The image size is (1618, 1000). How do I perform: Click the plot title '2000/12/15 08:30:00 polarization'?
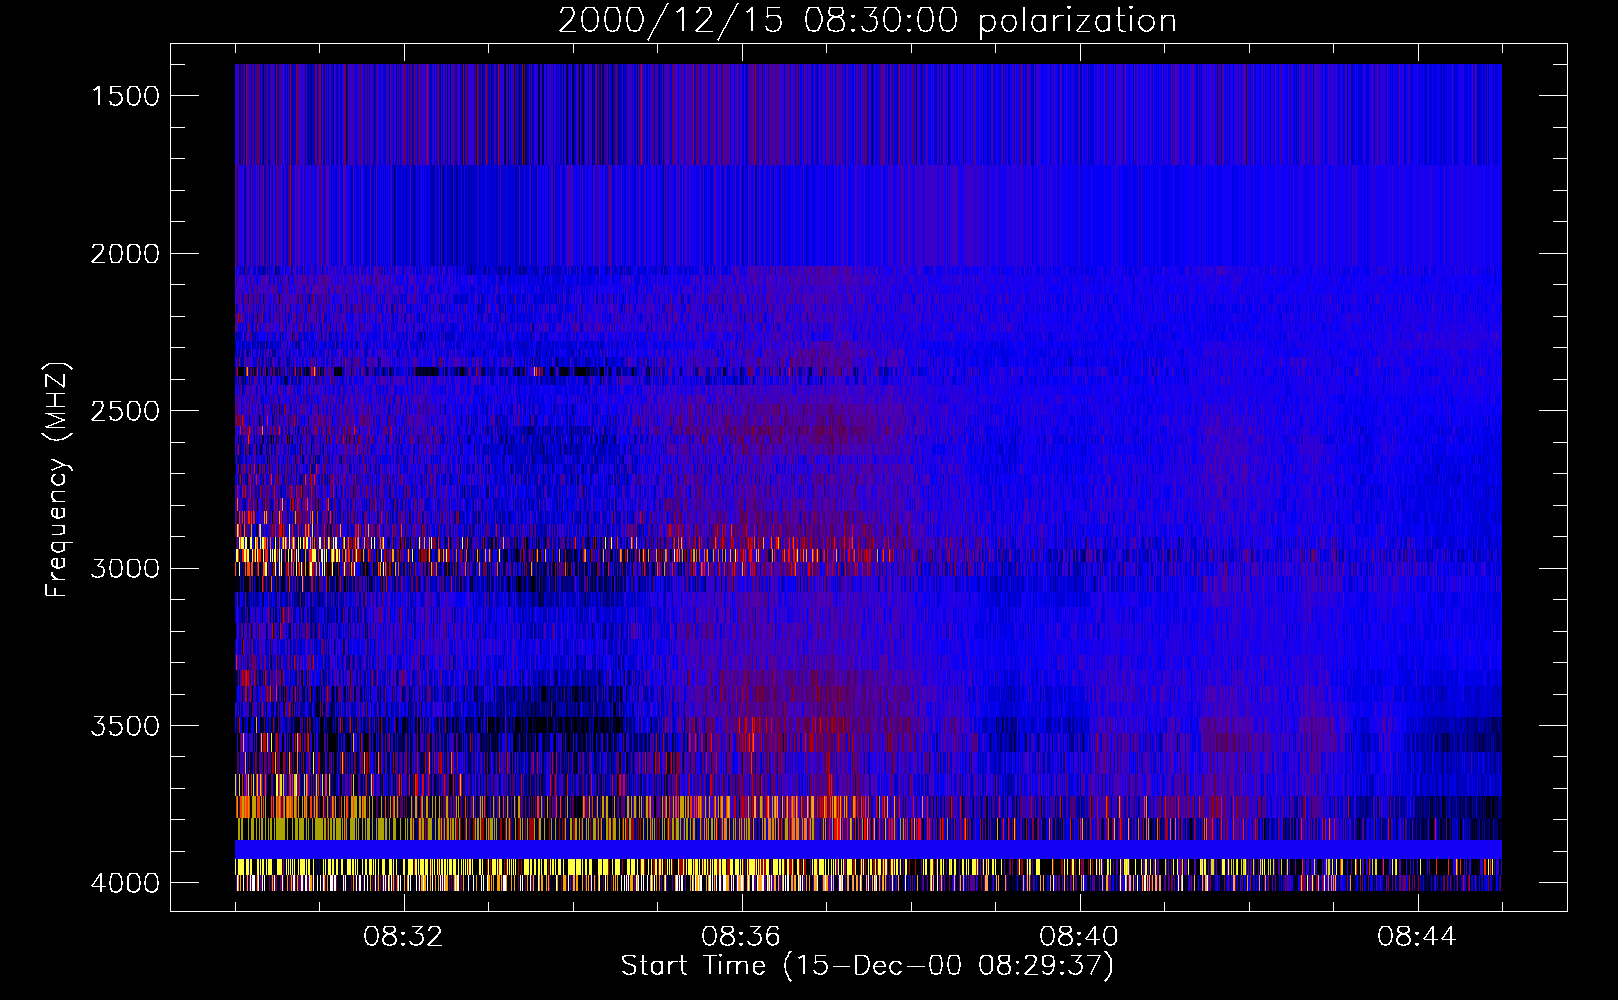(867, 21)
